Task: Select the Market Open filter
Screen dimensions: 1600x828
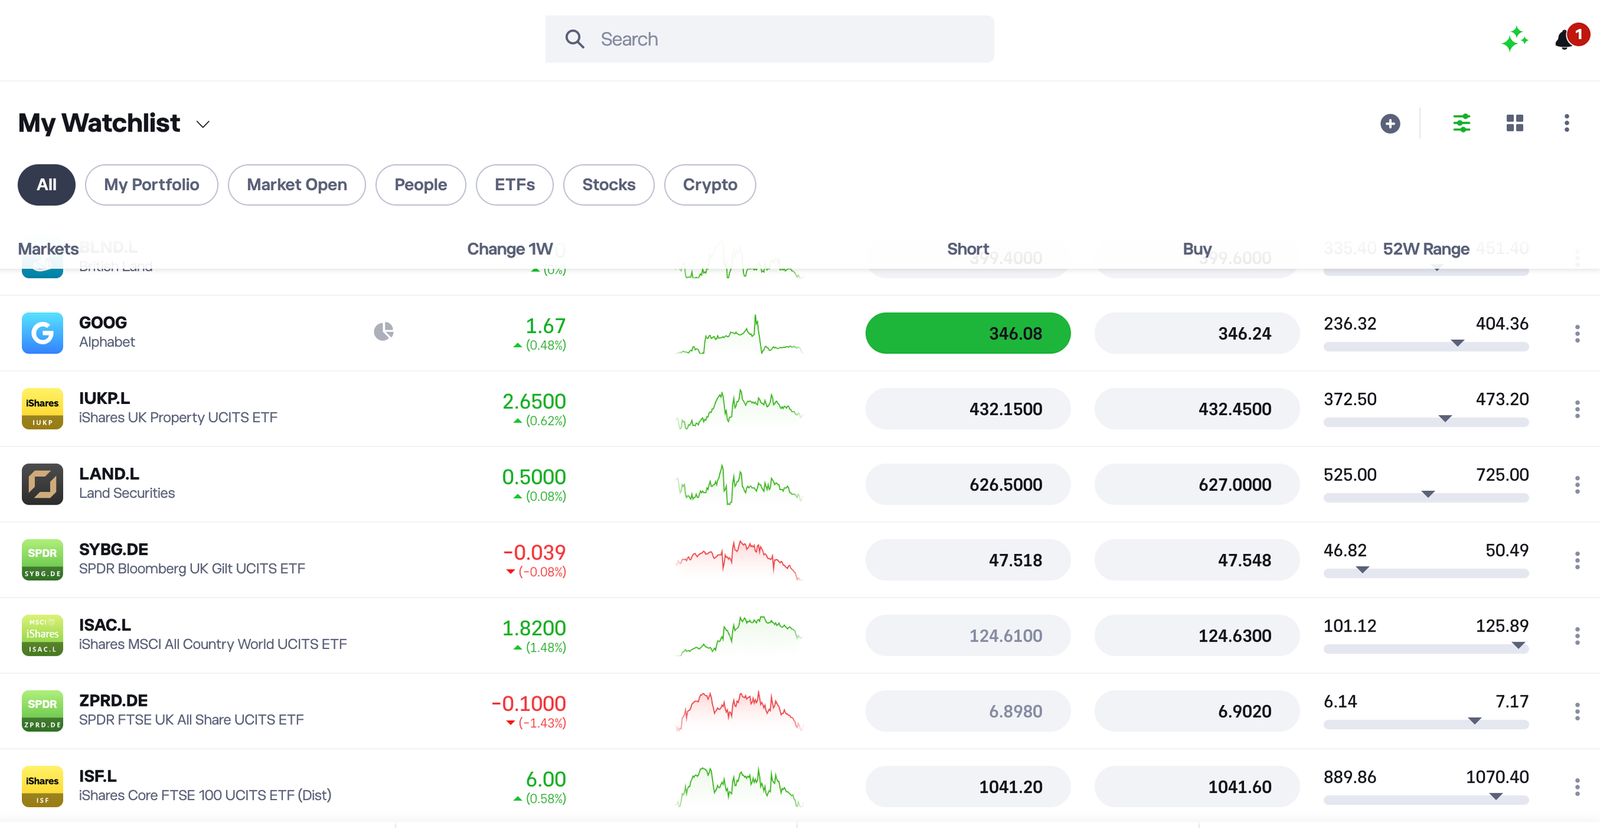Action: pyautogui.click(x=297, y=185)
